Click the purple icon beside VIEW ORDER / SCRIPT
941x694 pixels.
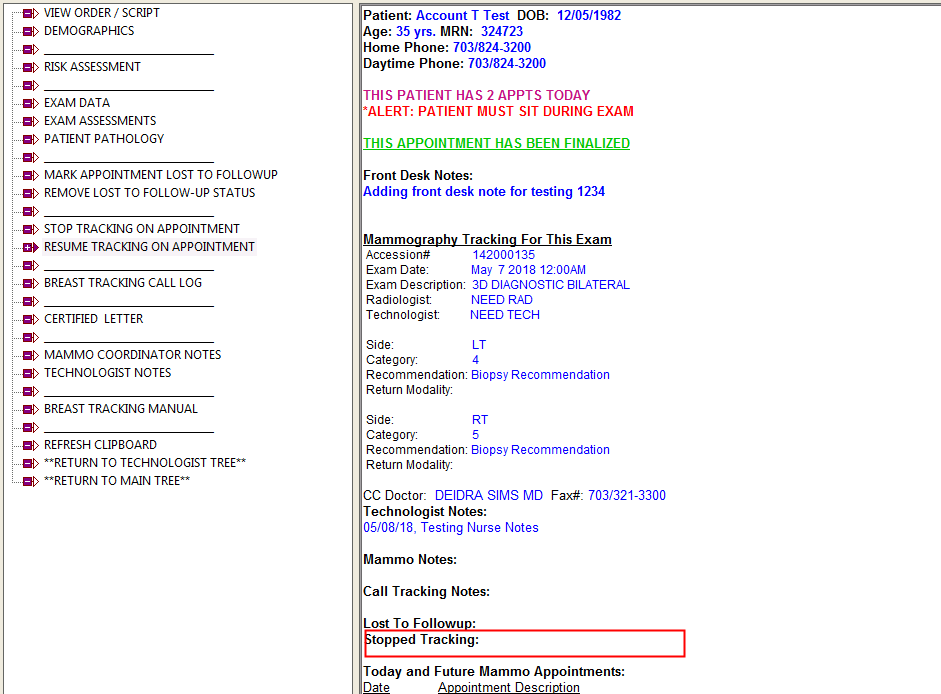(x=29, y=13)
